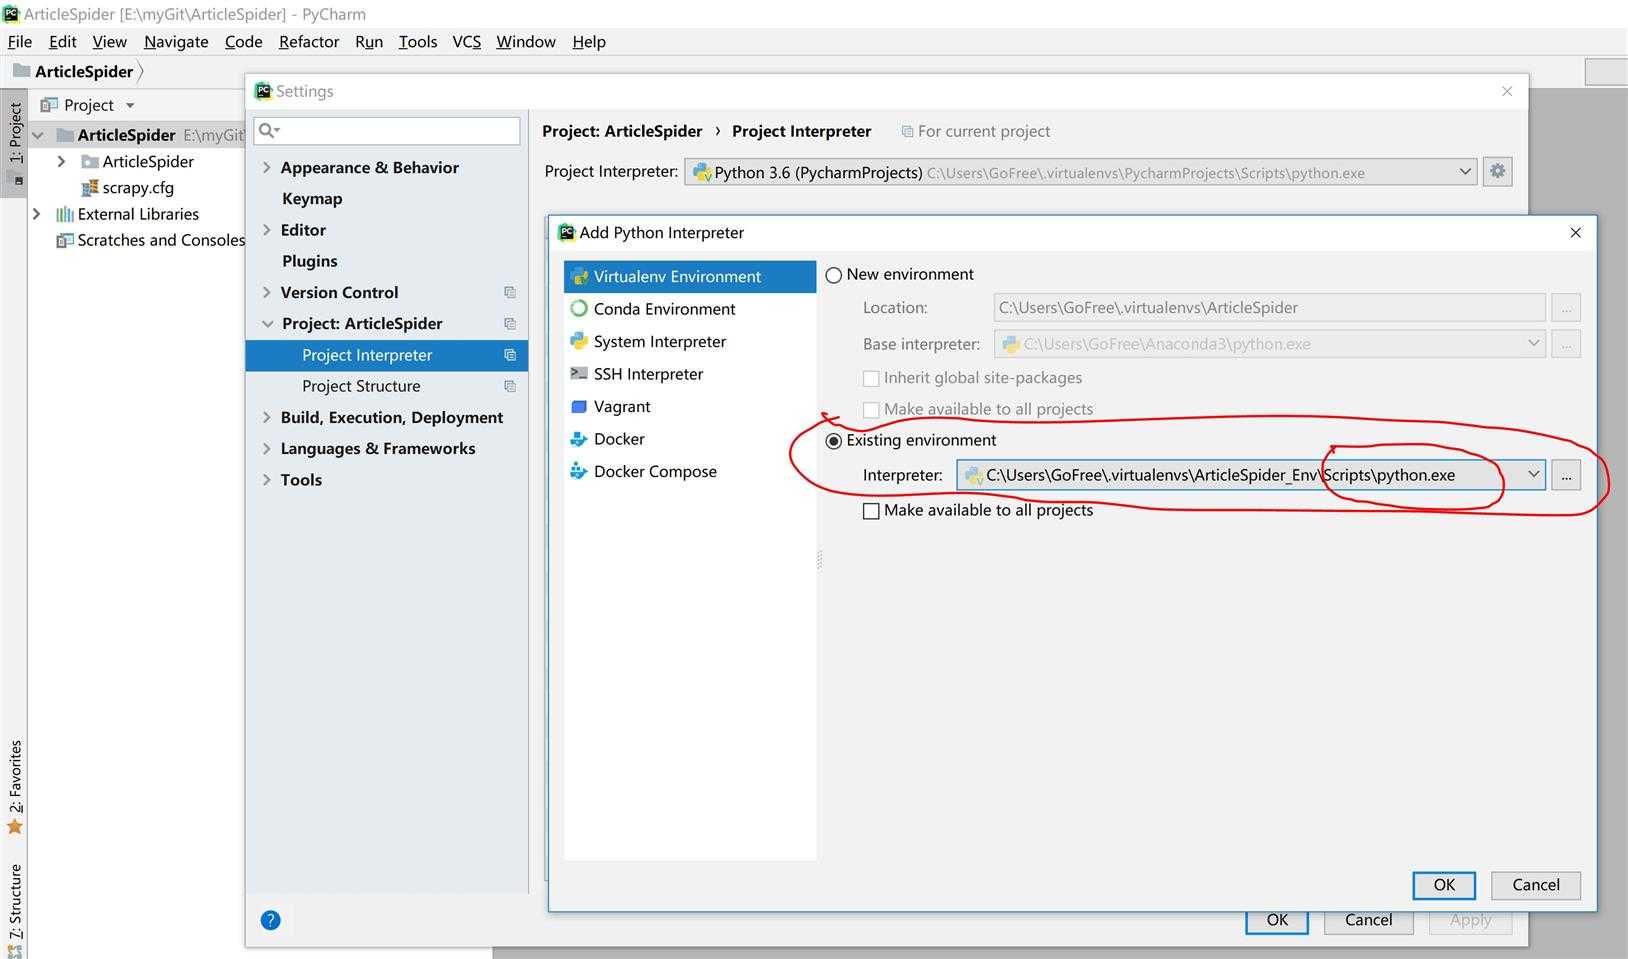This screenshot has height=959, width=1628.
Task: Select the Vagrant icon
Action: click(579, 407)
